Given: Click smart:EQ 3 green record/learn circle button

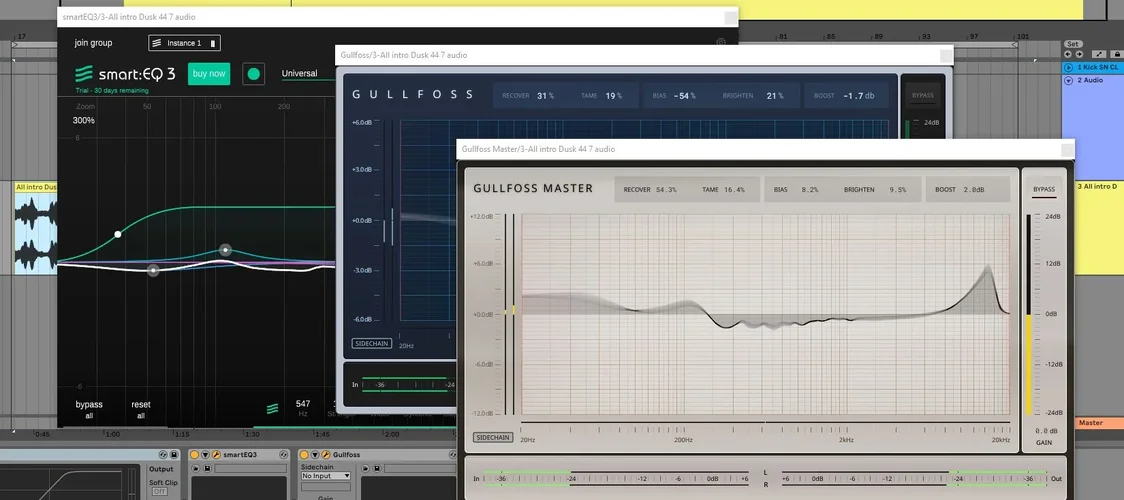Looking at the screenshot, I should tap(253, 74).
